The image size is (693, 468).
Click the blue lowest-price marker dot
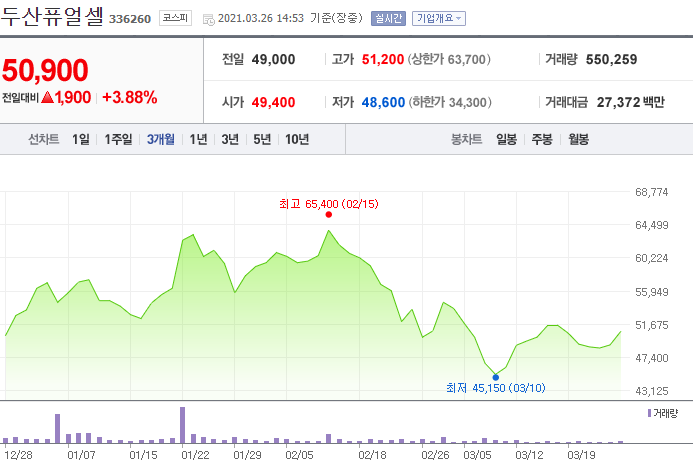tap(495, 377)
